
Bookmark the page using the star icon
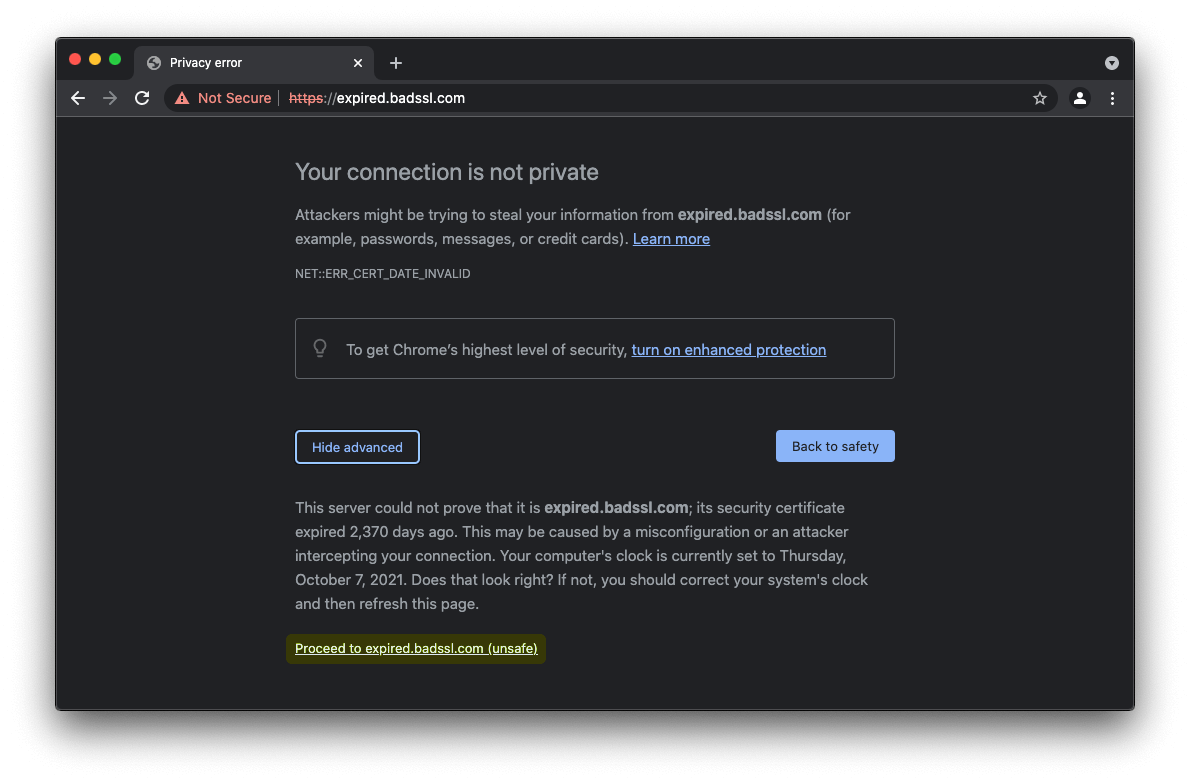(x=1040, y=98)
